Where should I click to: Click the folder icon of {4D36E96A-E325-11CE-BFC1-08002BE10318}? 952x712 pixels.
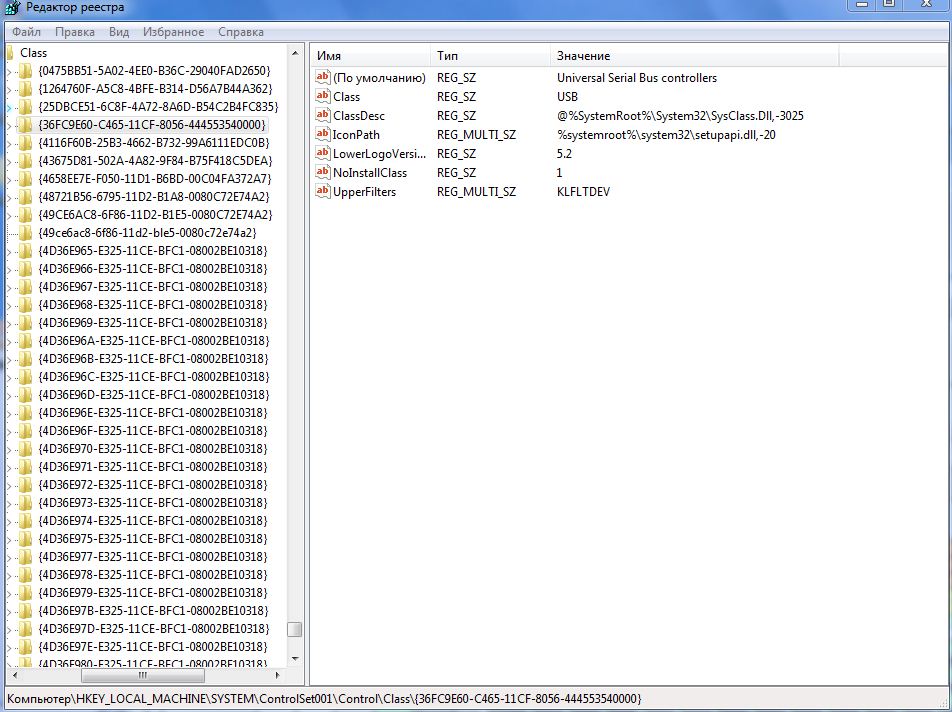(25, 341)
